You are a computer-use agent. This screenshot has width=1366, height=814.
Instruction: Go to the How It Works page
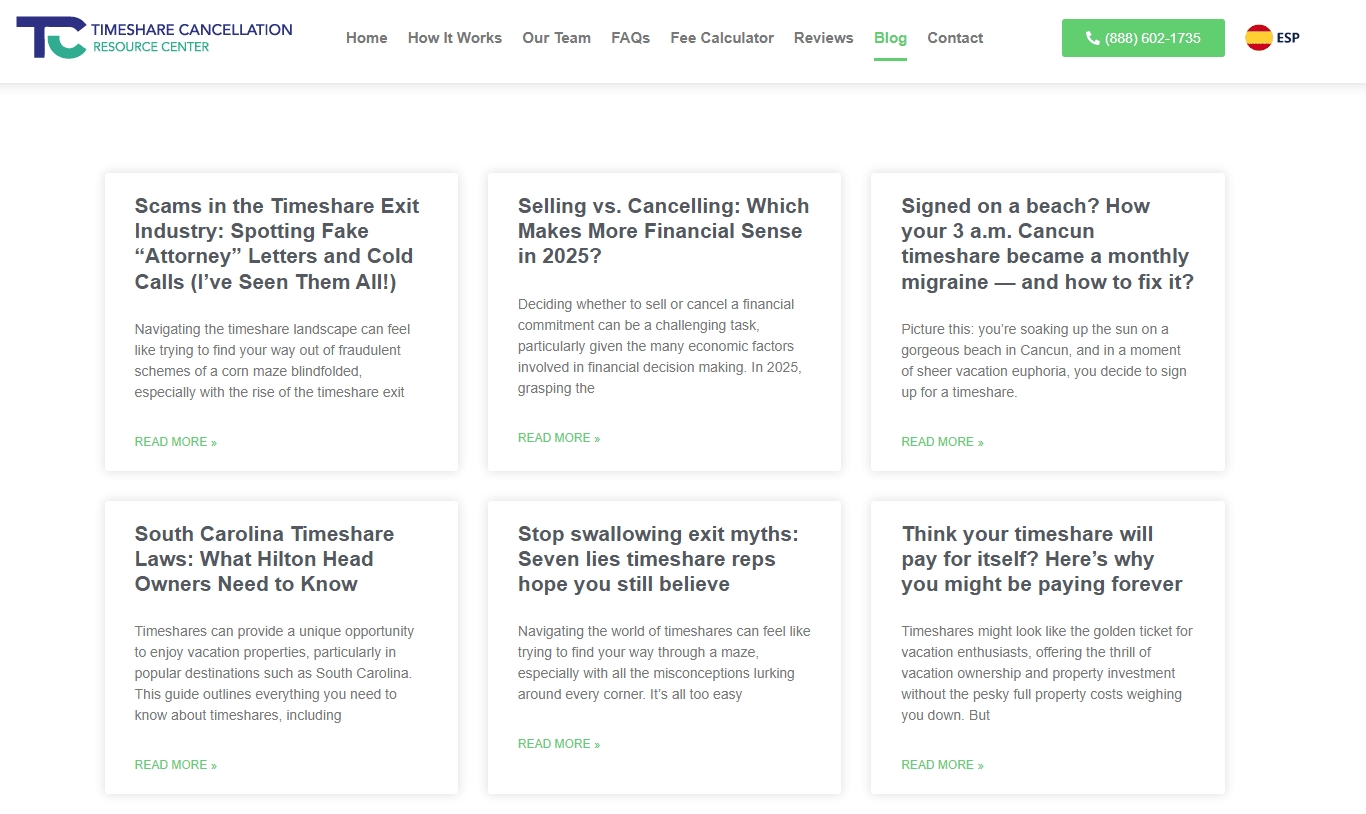click(455, 38)
